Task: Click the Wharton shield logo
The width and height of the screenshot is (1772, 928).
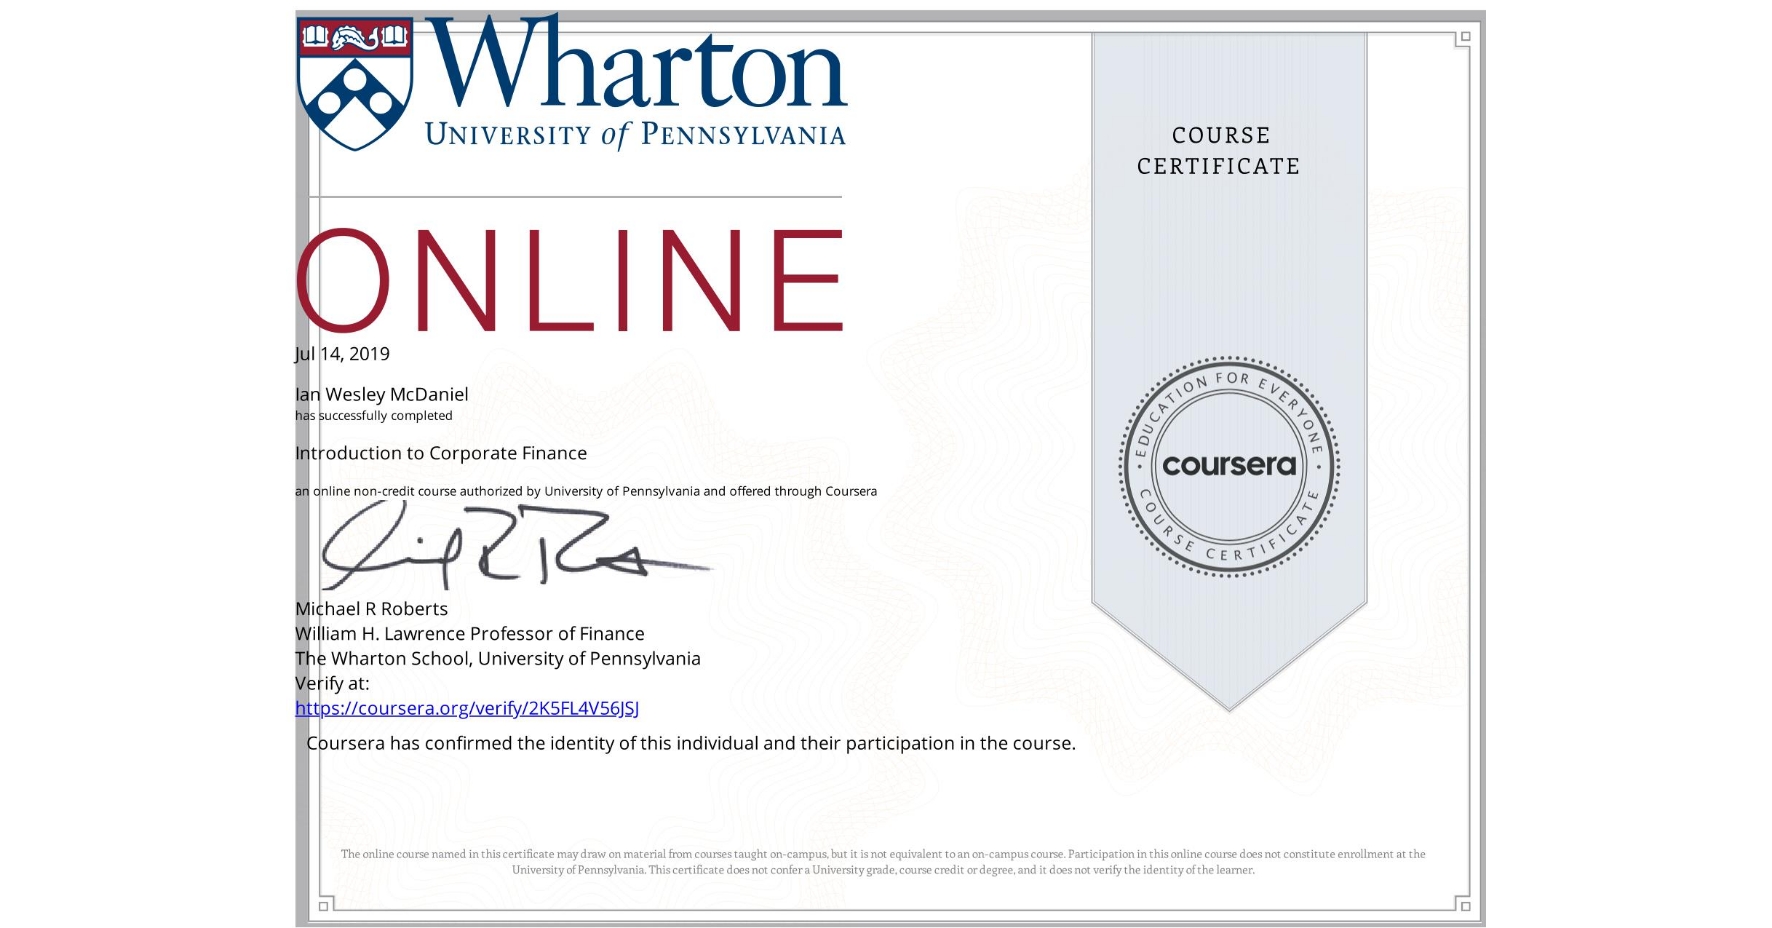Action: 356,85
